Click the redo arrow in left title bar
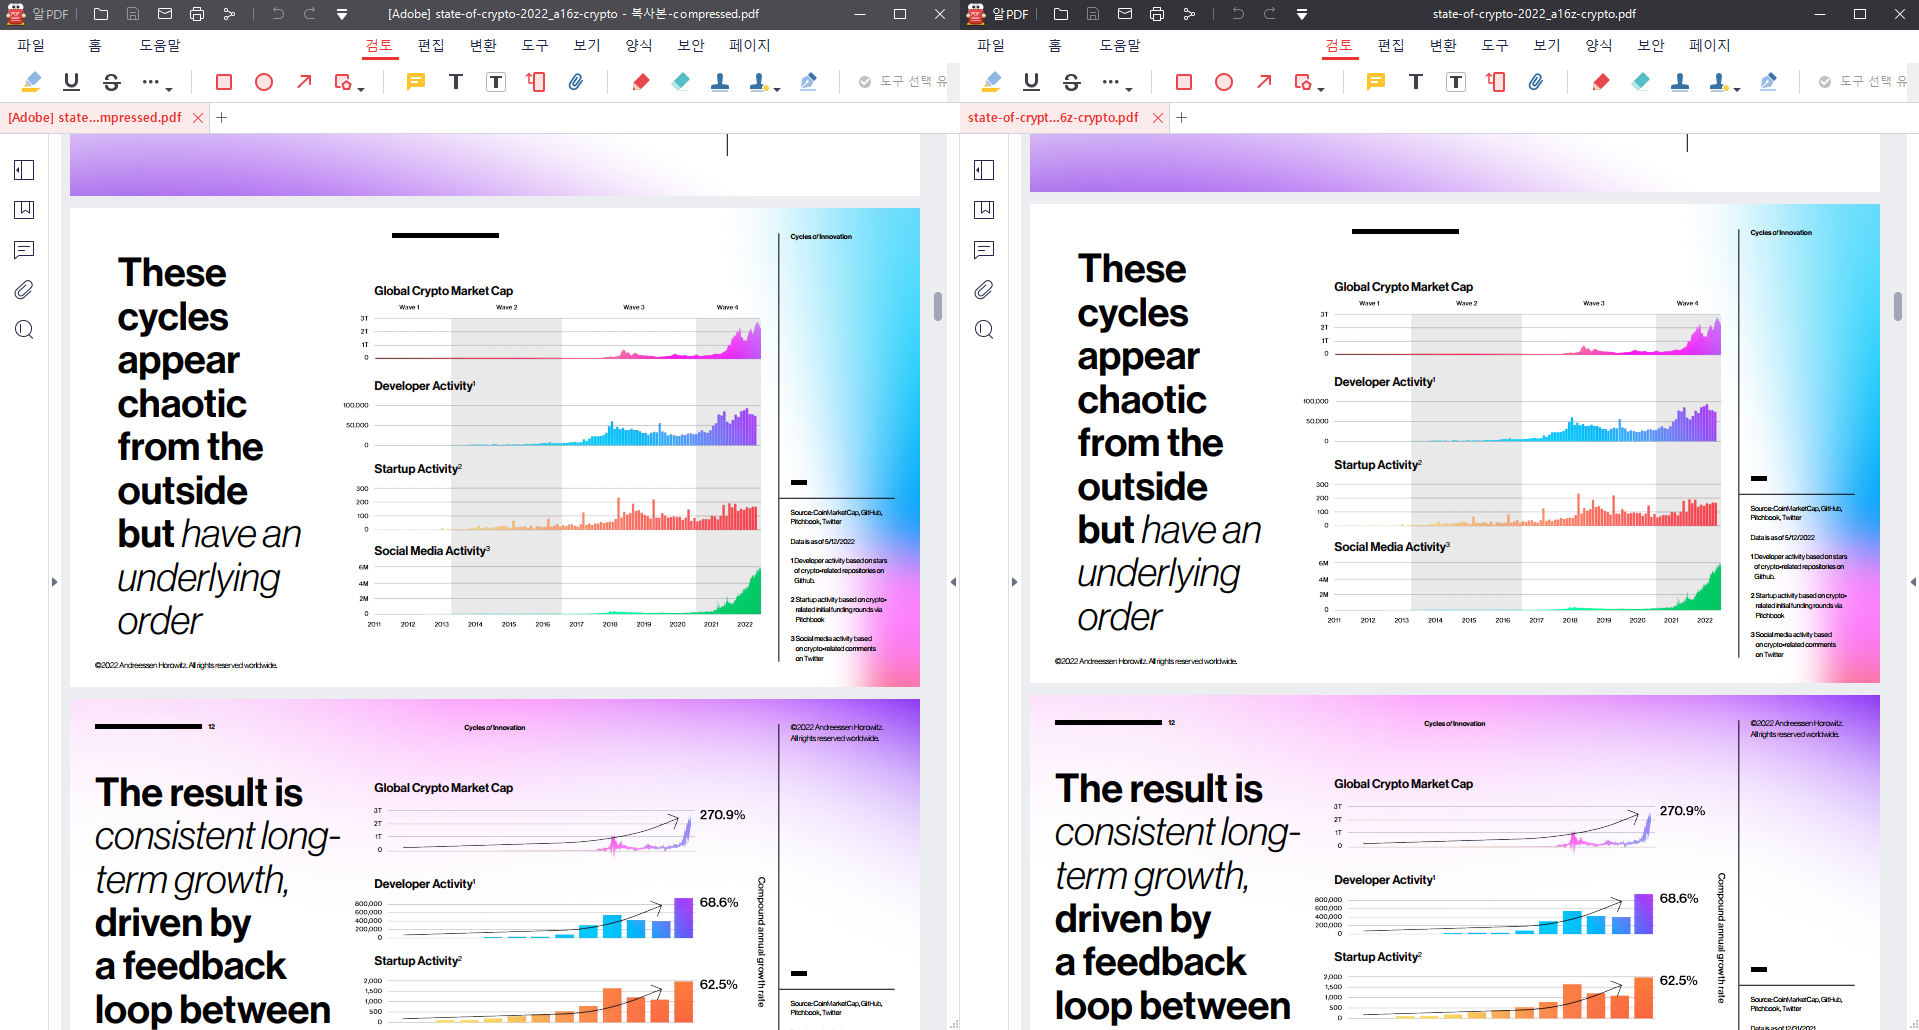Image resolution: width=1919 pixels, height=1030 pixels. [310, 14]
